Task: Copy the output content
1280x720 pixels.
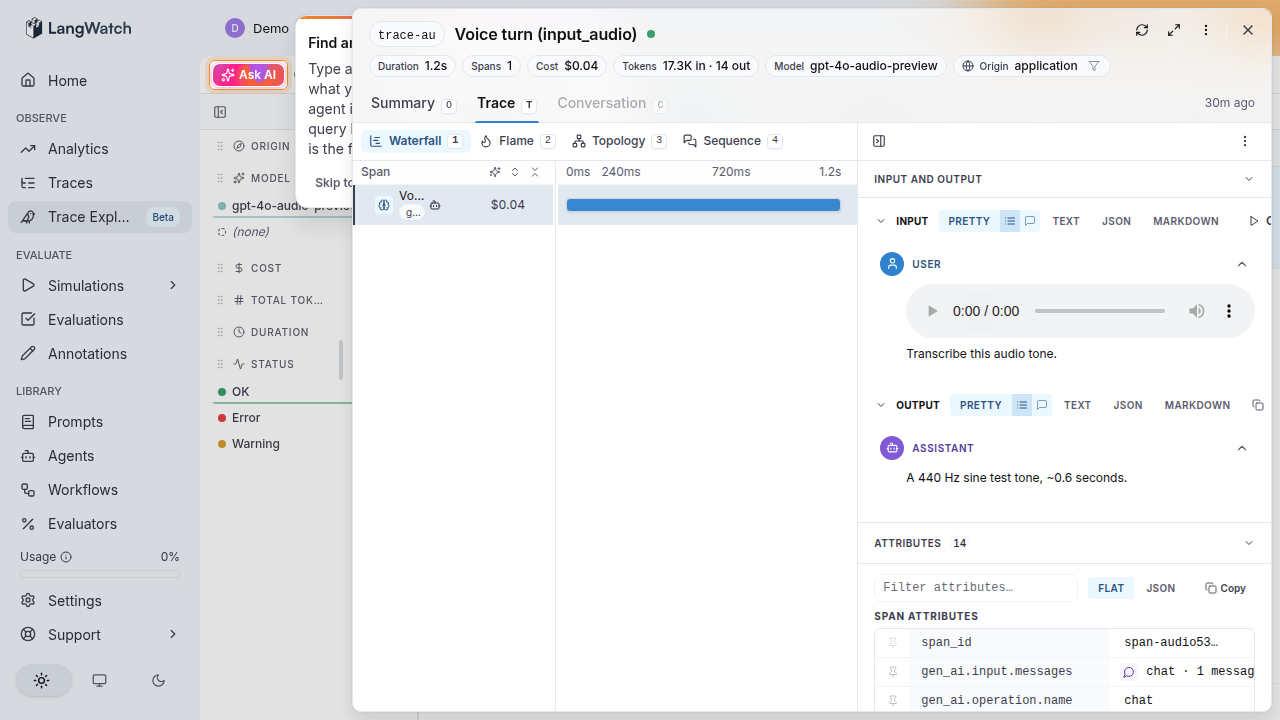Action: click(1258, 405)
